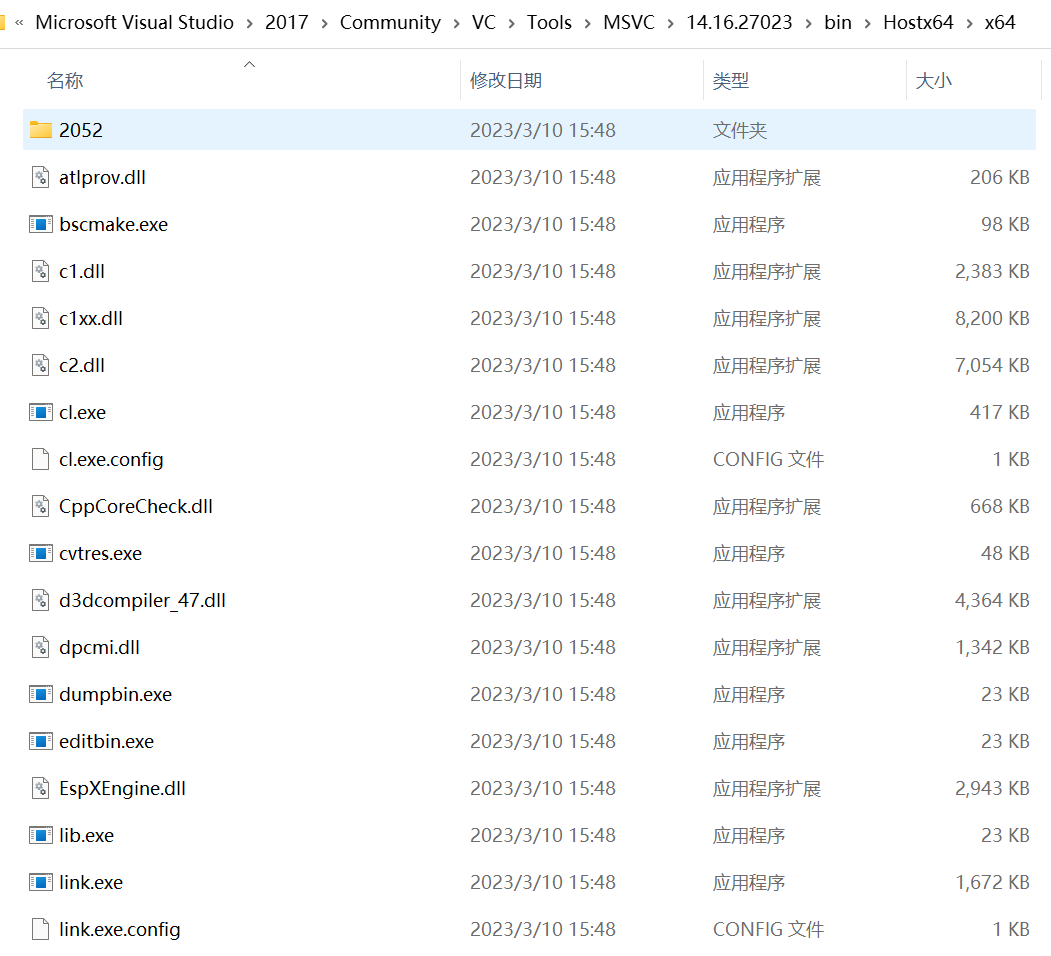Click the dumpbin.exe application icon

pos(39,694)
